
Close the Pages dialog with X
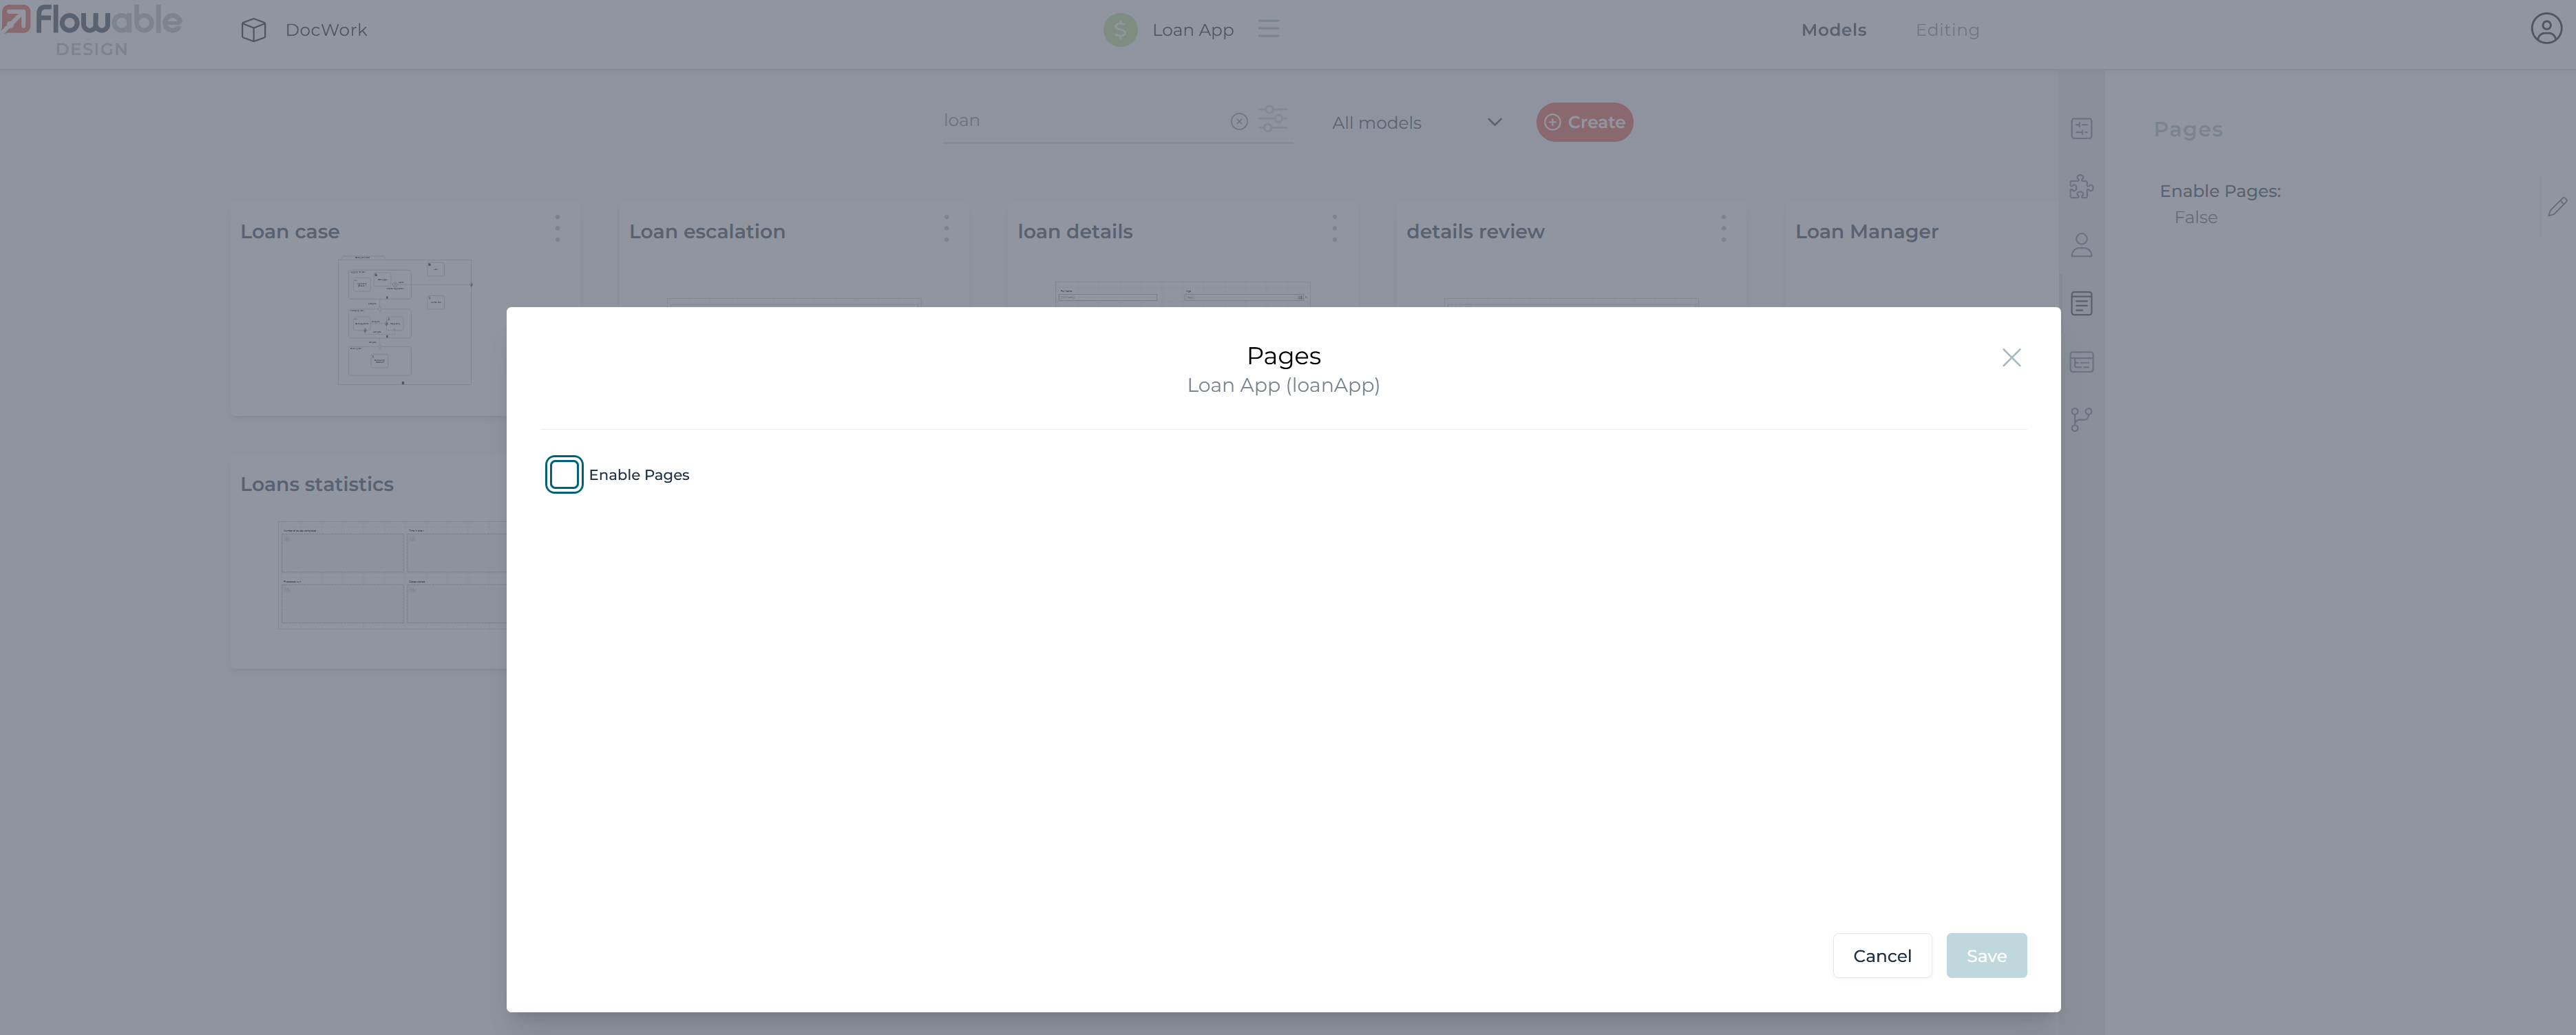pos(2011,357)
